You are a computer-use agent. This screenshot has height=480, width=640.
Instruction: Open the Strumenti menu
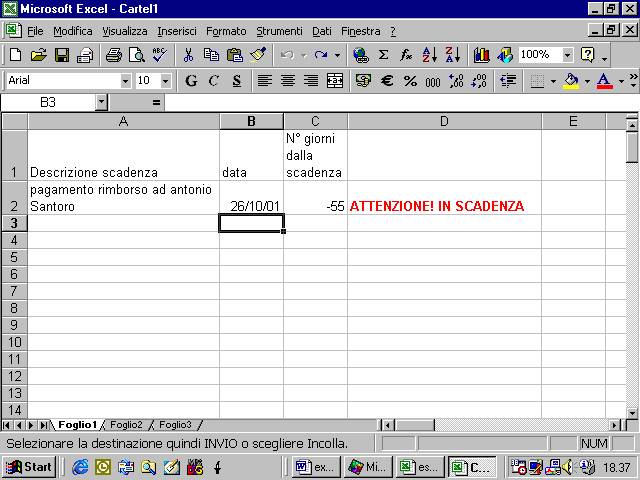click(x=279, y=31)
